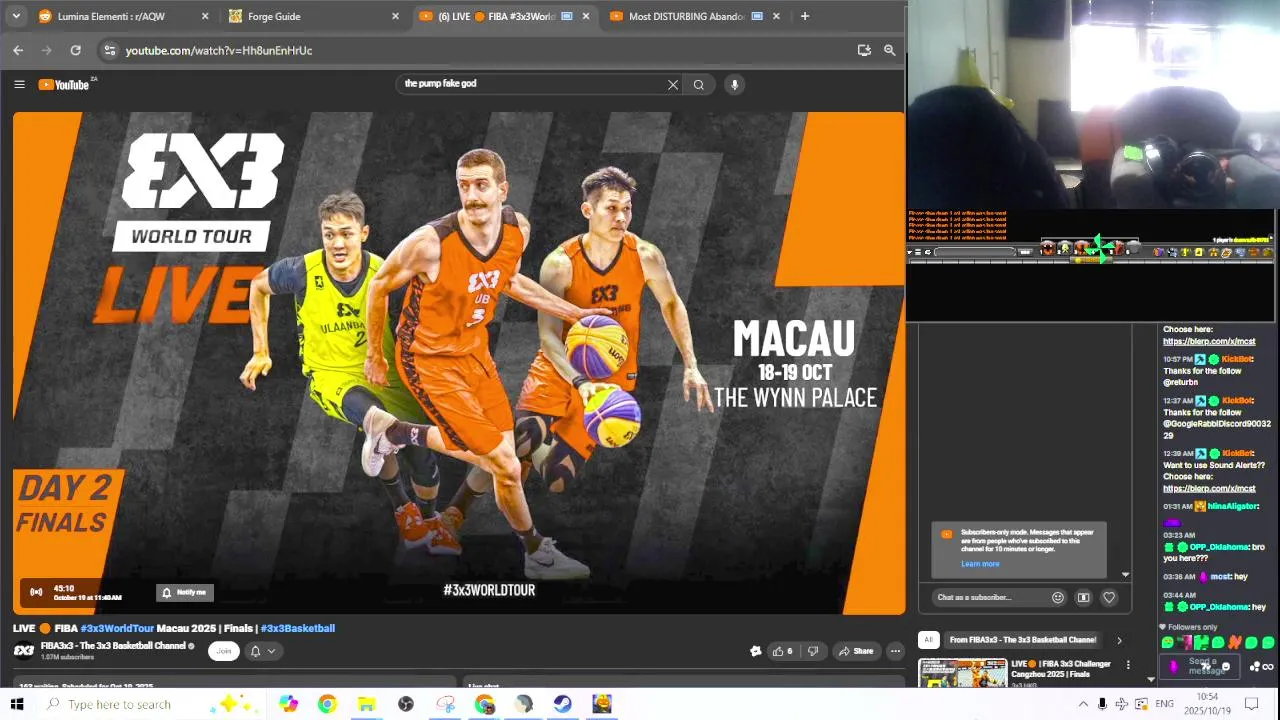Open #3x3WorldTour hashtag in title
Image resolution: width=1280 pixels, height=720 pixels.
tap(117, 628)
